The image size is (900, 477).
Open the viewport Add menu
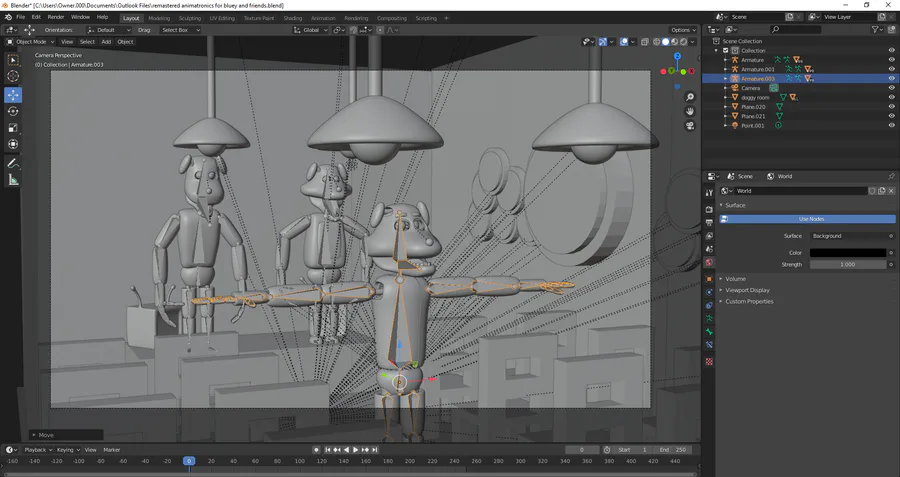[106, 42]
